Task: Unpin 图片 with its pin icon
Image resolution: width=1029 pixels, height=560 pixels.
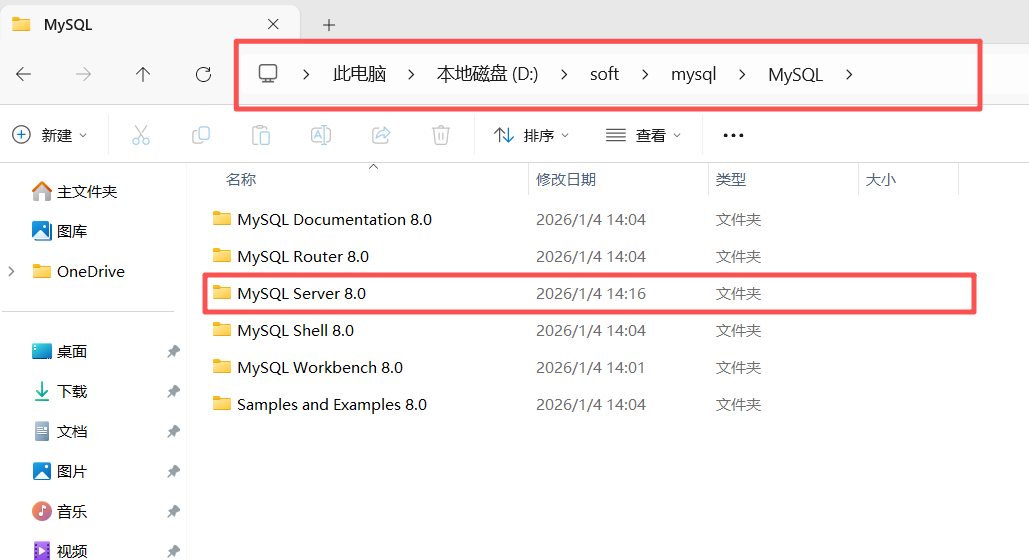Action: point(173,471)
